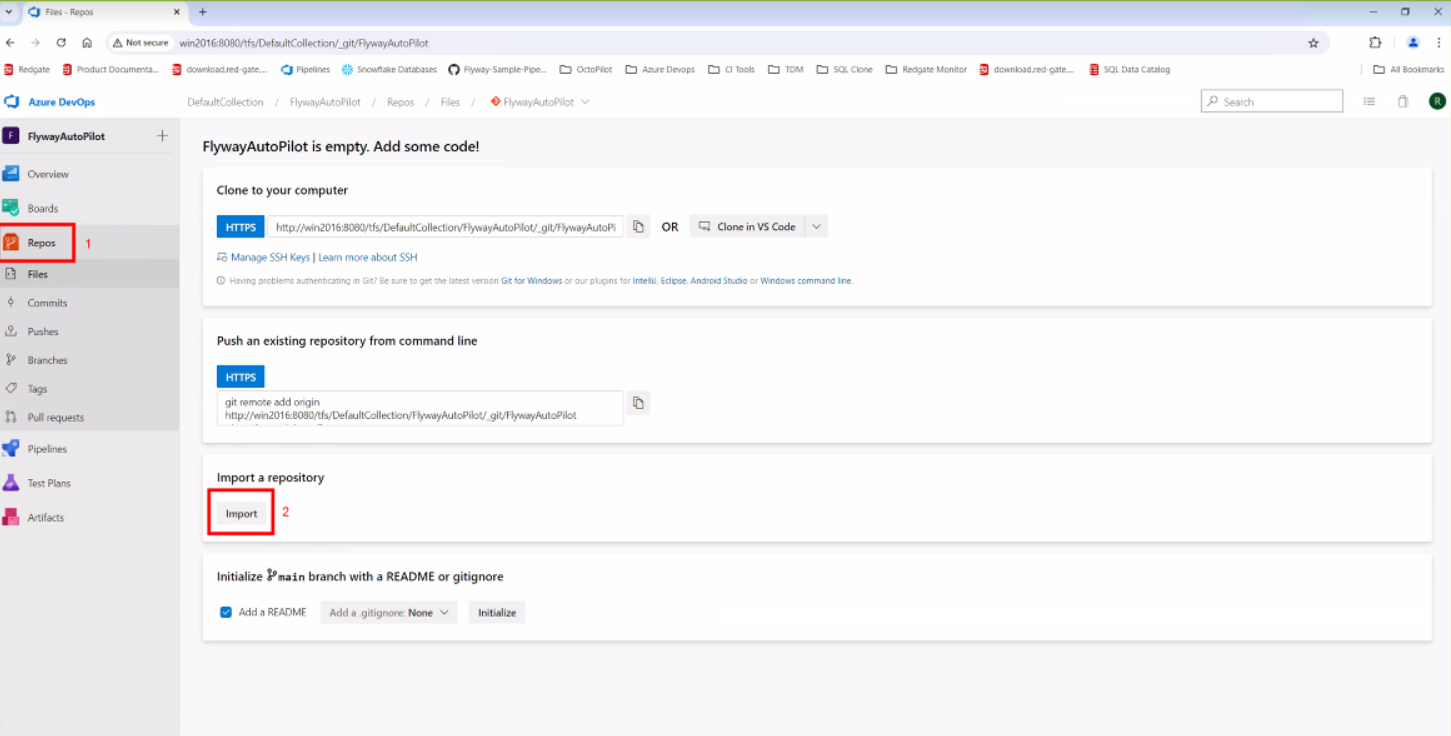This screenshot has height=736, width=1451.
Task: Expand the Clone in VS Code options arrow
Action: tap(816, 227)
